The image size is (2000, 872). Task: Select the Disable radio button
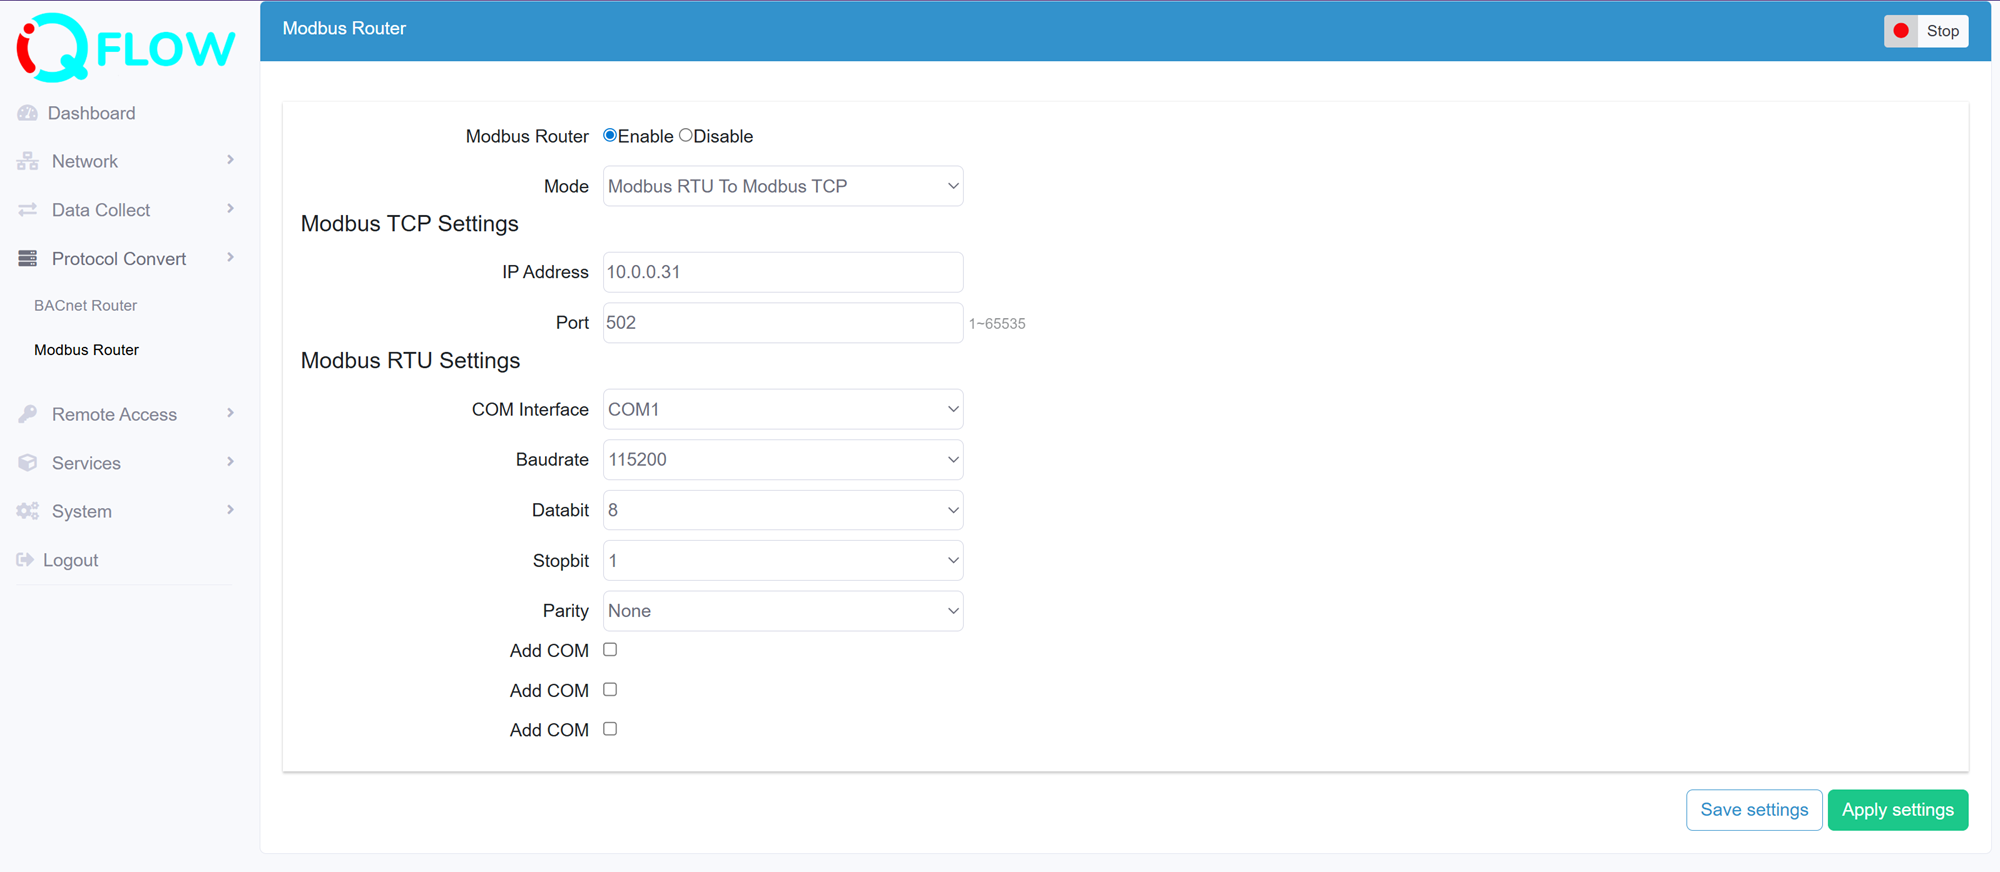click(x=685, y=135)
